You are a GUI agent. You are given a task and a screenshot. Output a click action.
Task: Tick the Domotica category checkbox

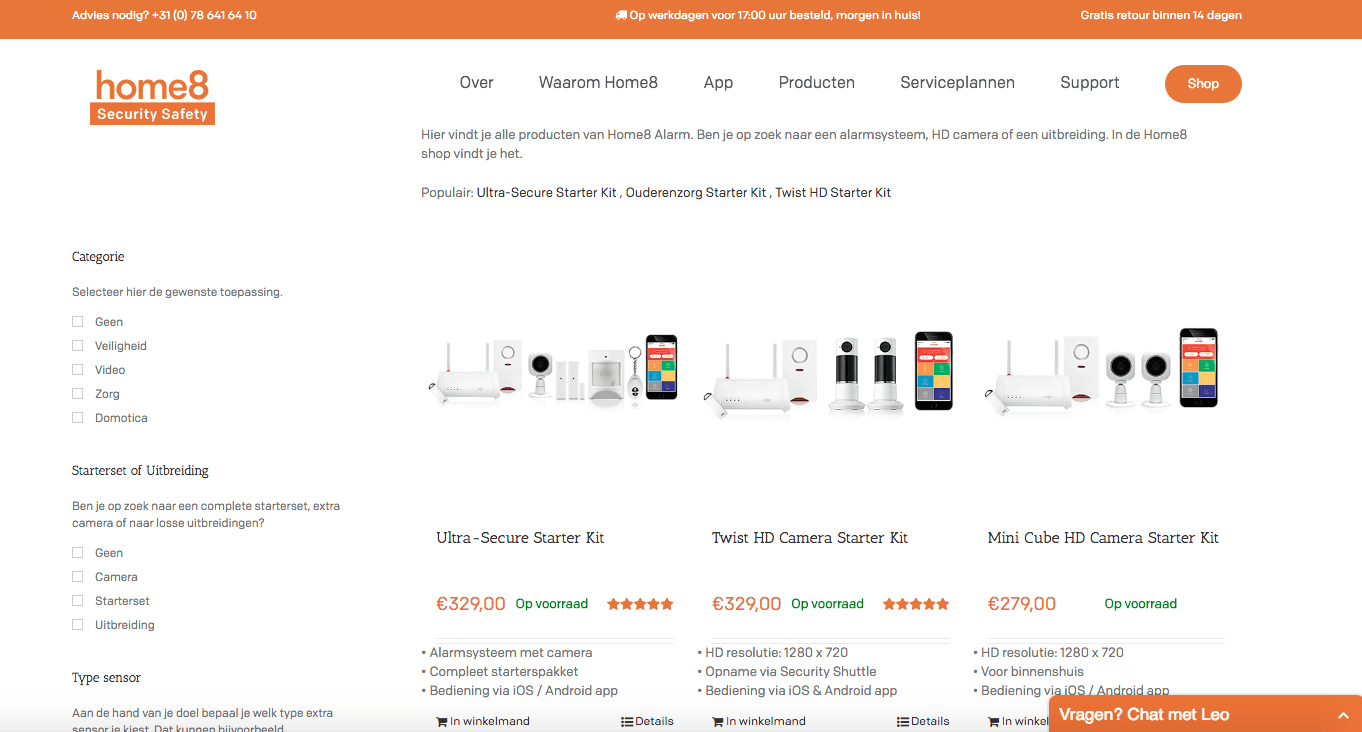tap(77, 418)
